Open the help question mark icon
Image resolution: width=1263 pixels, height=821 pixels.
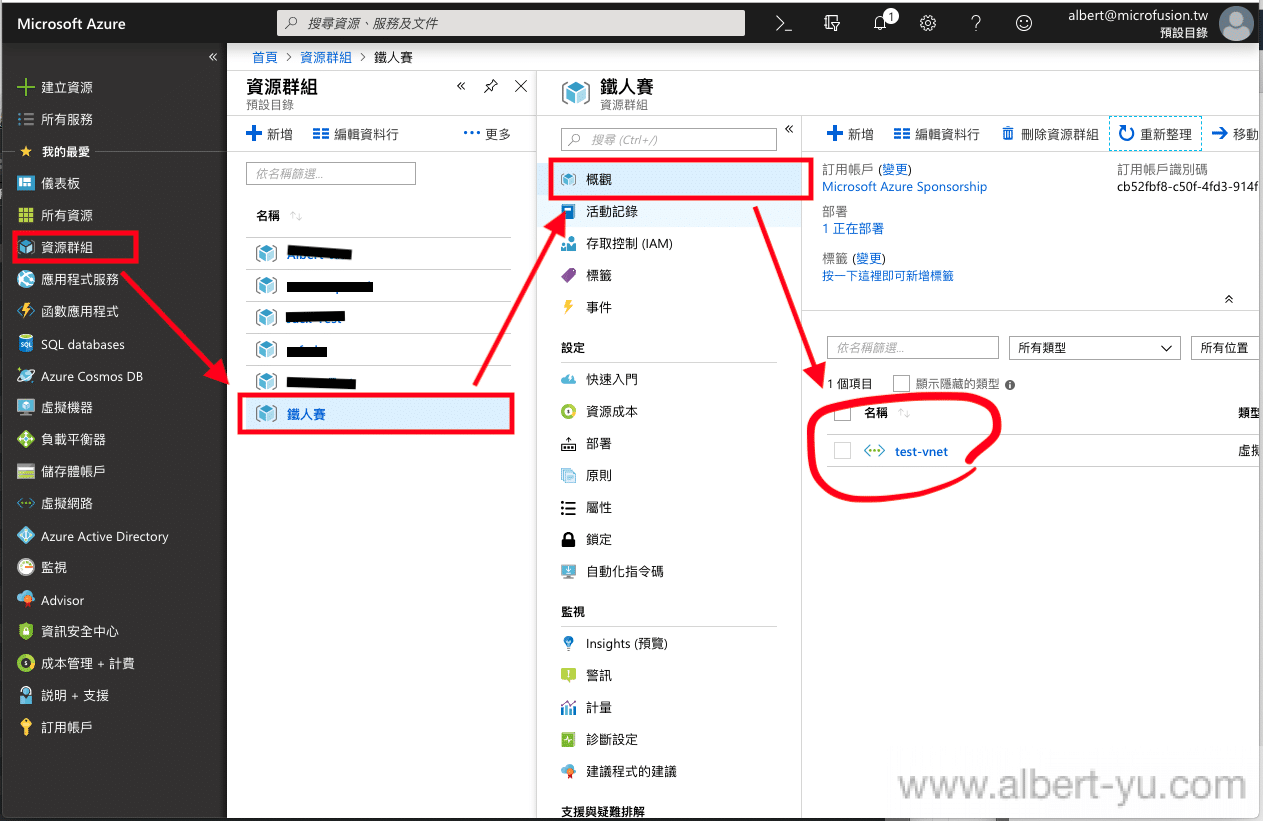[976, 23]
